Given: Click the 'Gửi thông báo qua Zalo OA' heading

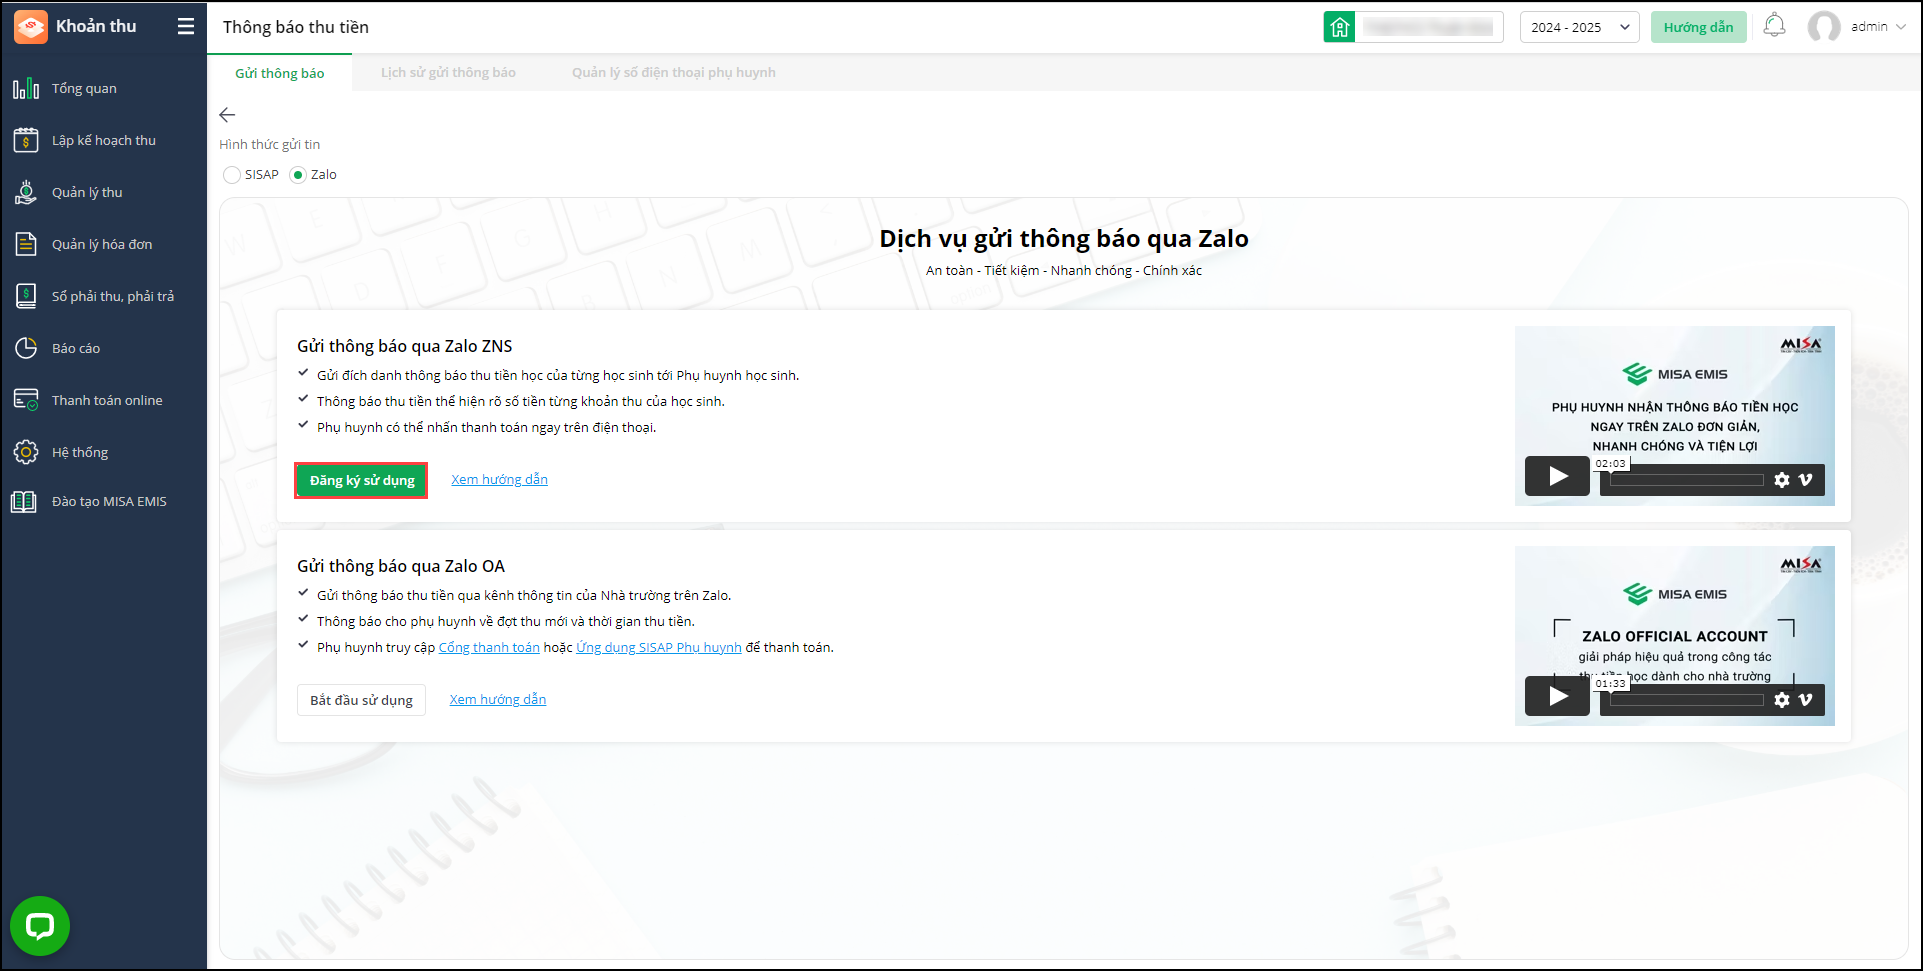Looking at the screenshot, I should 401,566.
